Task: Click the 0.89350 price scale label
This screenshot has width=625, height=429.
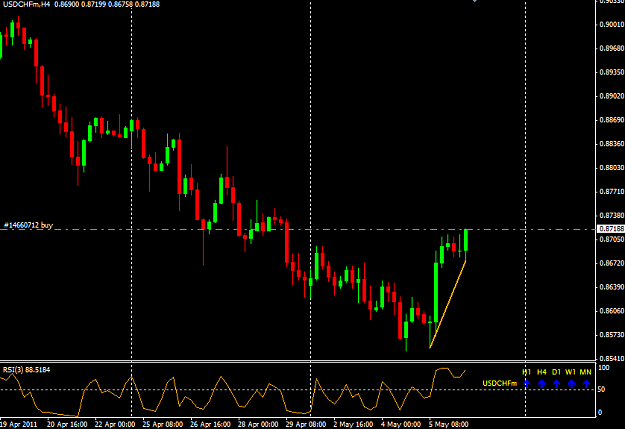Action: (612, 72)
